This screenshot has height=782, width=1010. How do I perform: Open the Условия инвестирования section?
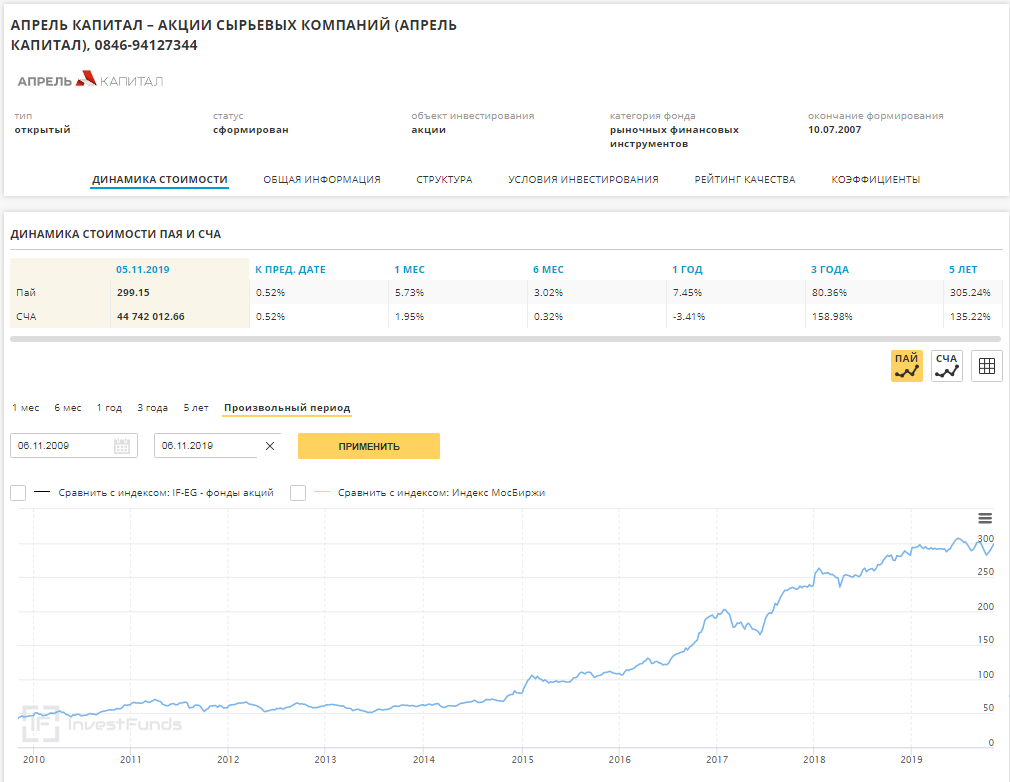point(583,180)
